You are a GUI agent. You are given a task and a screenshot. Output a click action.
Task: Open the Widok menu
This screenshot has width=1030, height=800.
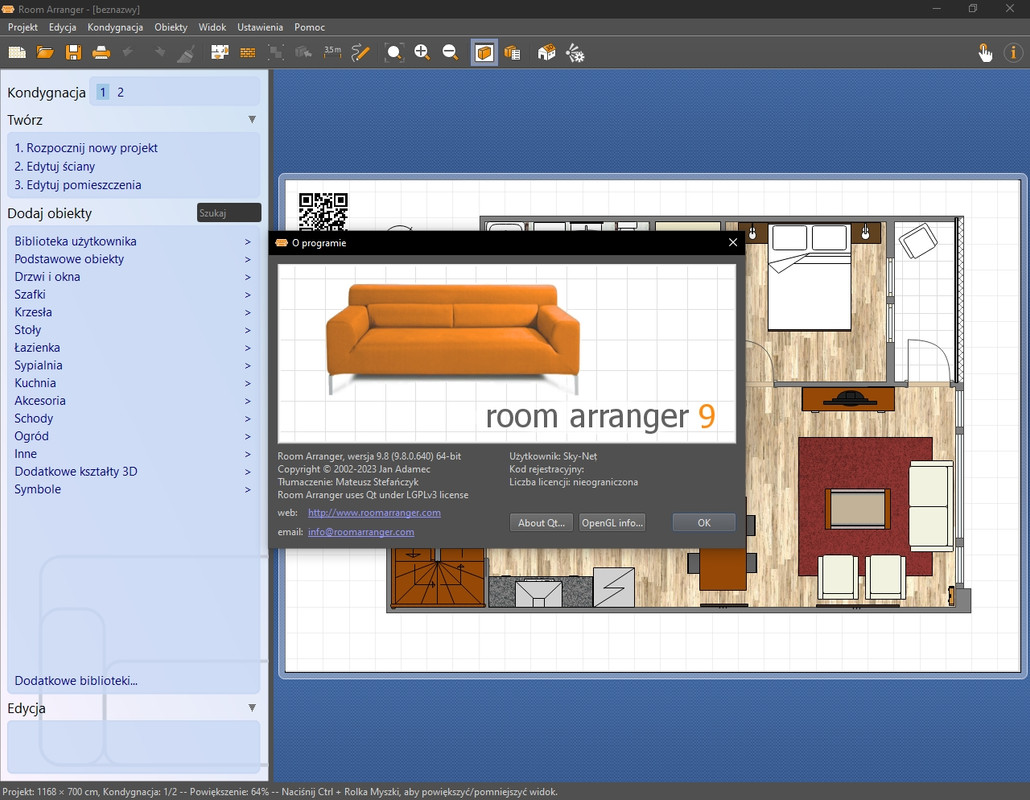[x=212, y=27]
